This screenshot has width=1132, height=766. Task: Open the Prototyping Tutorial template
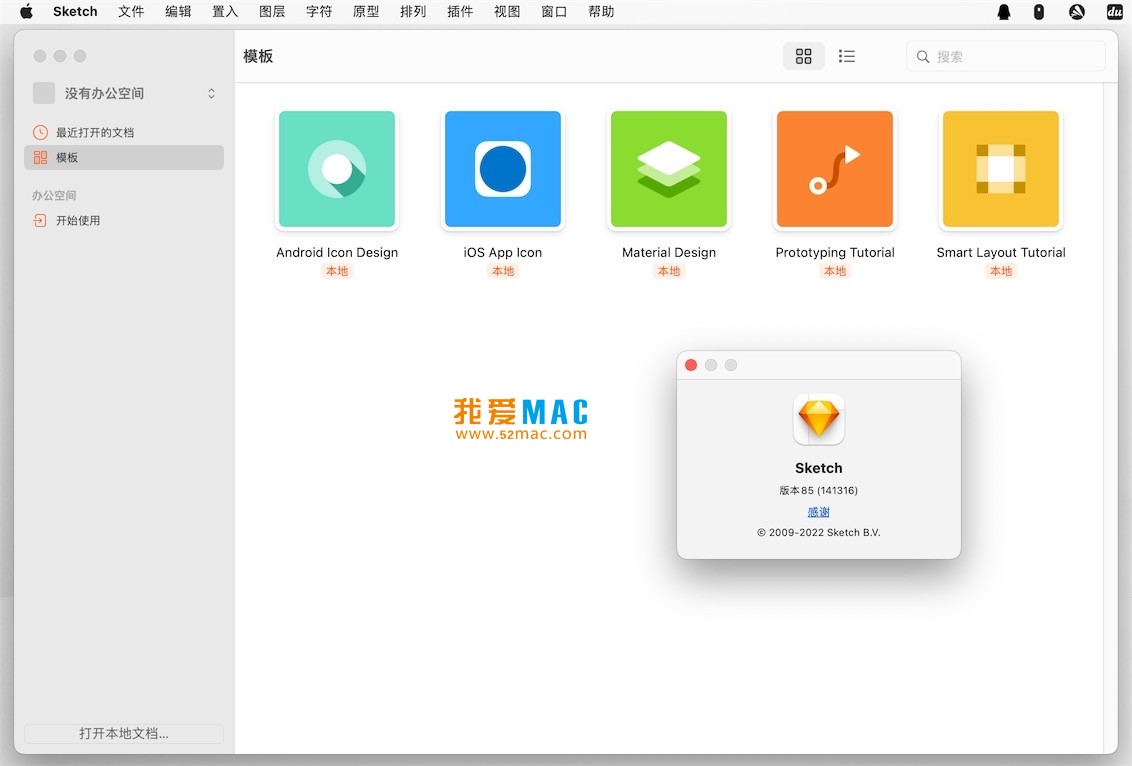tap(834, 169)
